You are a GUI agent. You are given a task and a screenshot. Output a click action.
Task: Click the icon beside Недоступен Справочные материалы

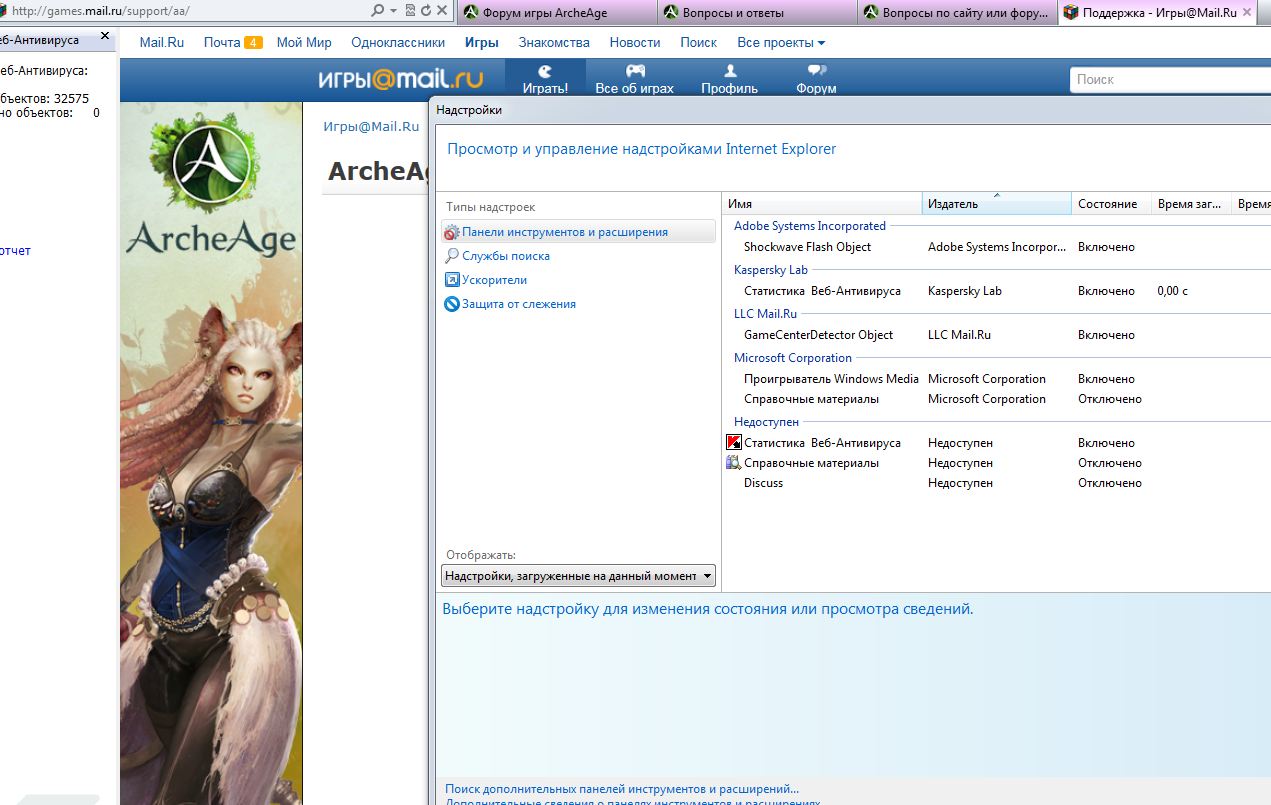tap(733, 462)
